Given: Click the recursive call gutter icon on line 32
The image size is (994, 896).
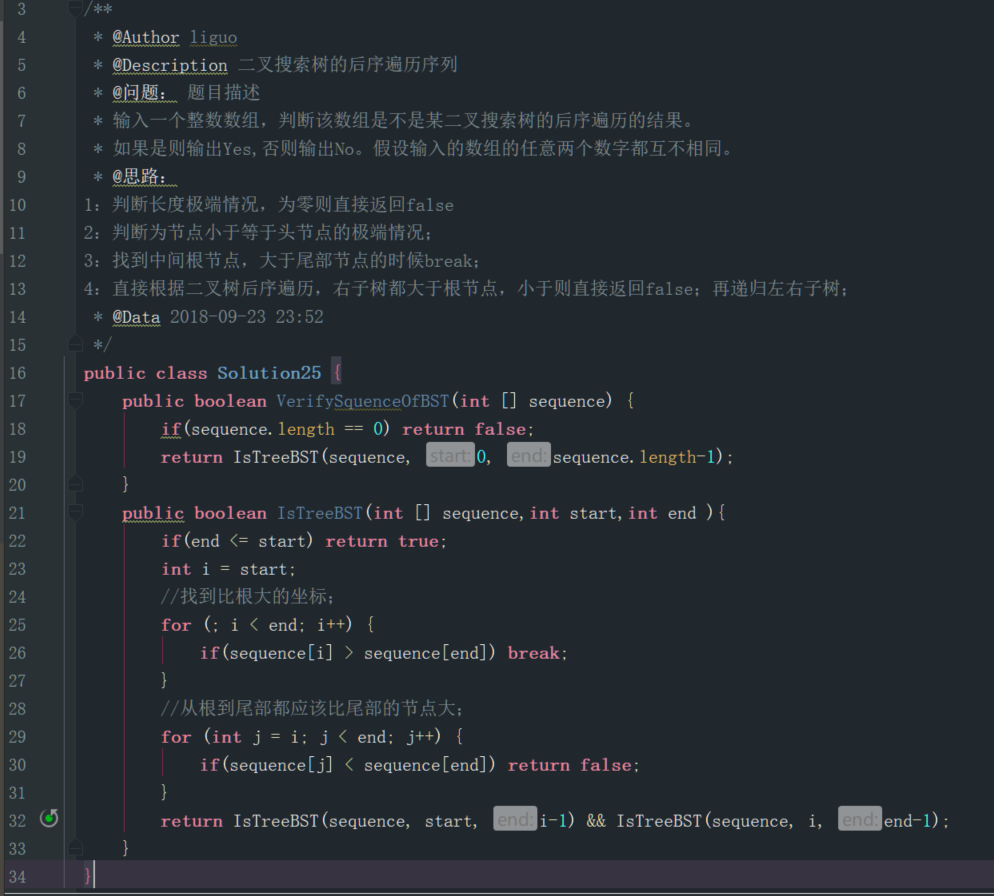Looking at the screenshot, I should tap(49, 819).
